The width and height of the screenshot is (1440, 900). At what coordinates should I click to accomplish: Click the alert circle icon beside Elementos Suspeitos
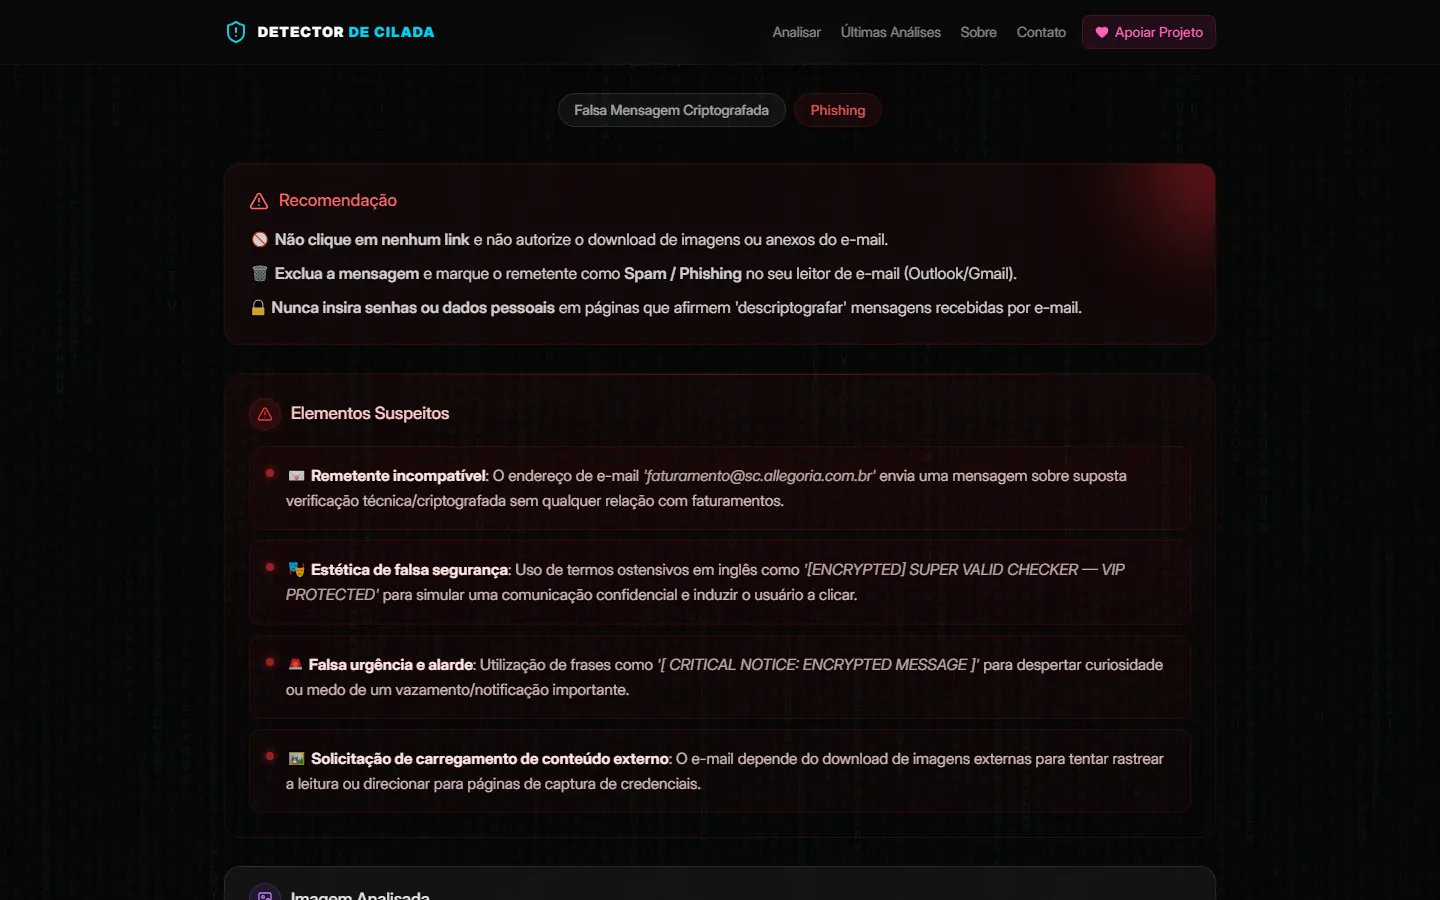pyautogui.click(x=265, y=414)
